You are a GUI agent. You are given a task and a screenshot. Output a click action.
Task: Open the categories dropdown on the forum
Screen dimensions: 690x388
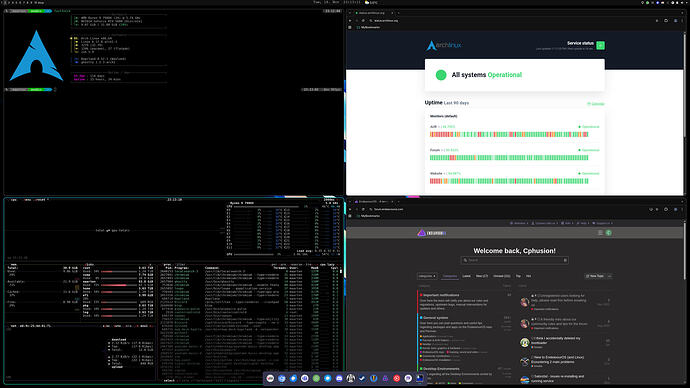[x=427, y=276]
